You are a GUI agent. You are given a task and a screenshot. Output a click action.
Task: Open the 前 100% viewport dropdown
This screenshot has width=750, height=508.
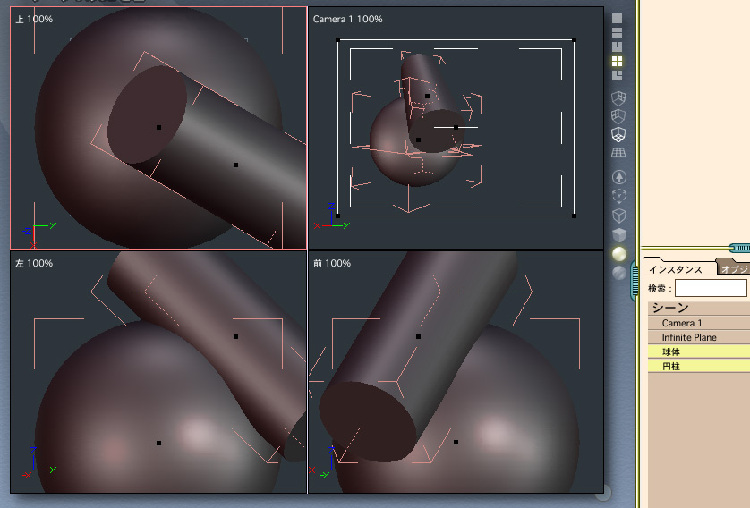[332, 263]
